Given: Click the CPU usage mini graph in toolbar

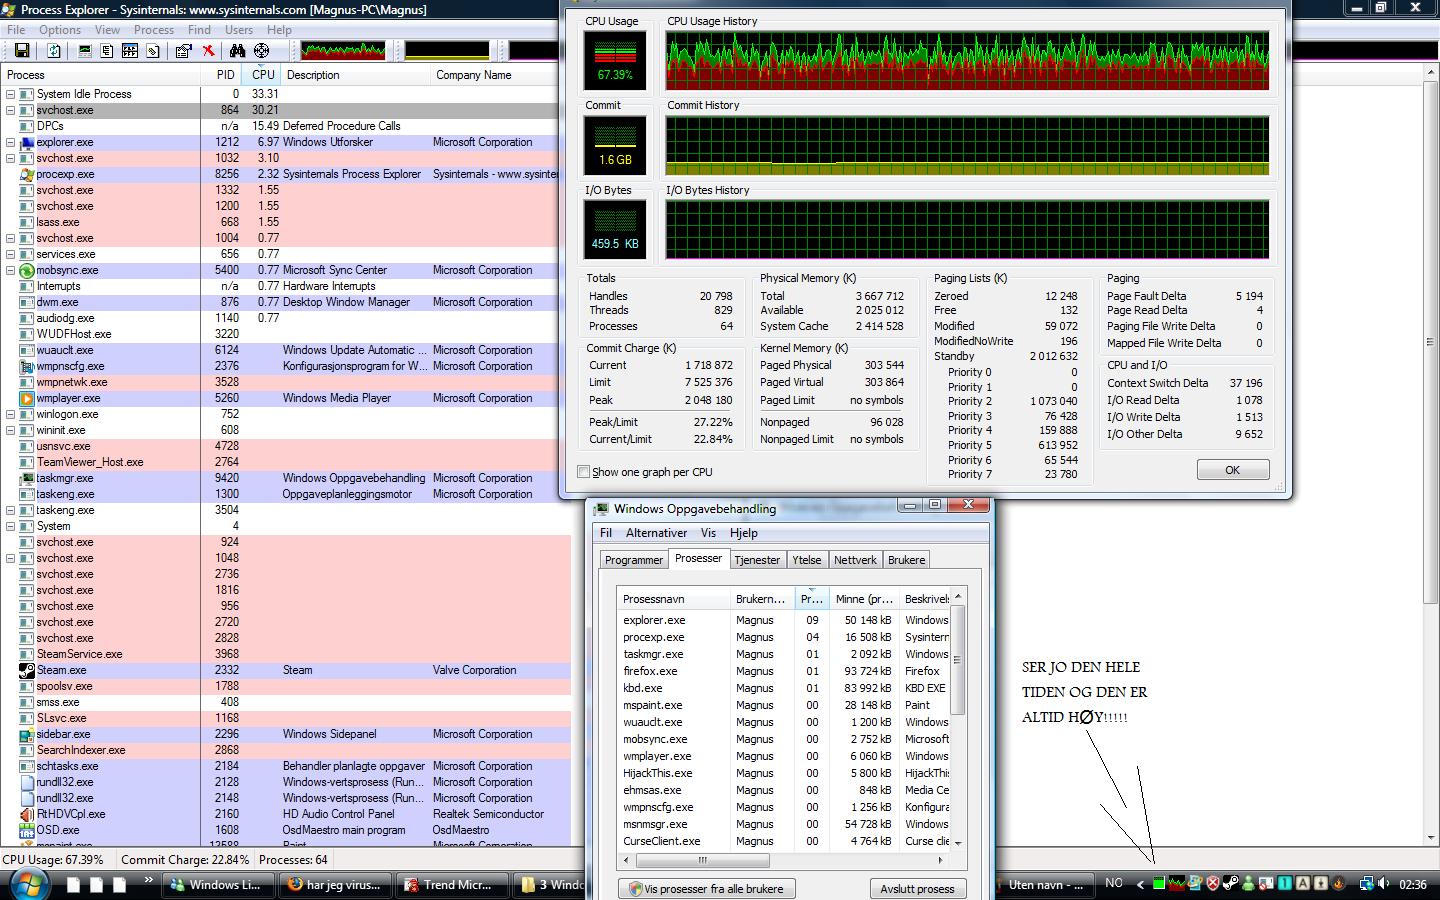Looking at the screenshot, I should click(x=343, y=50).
